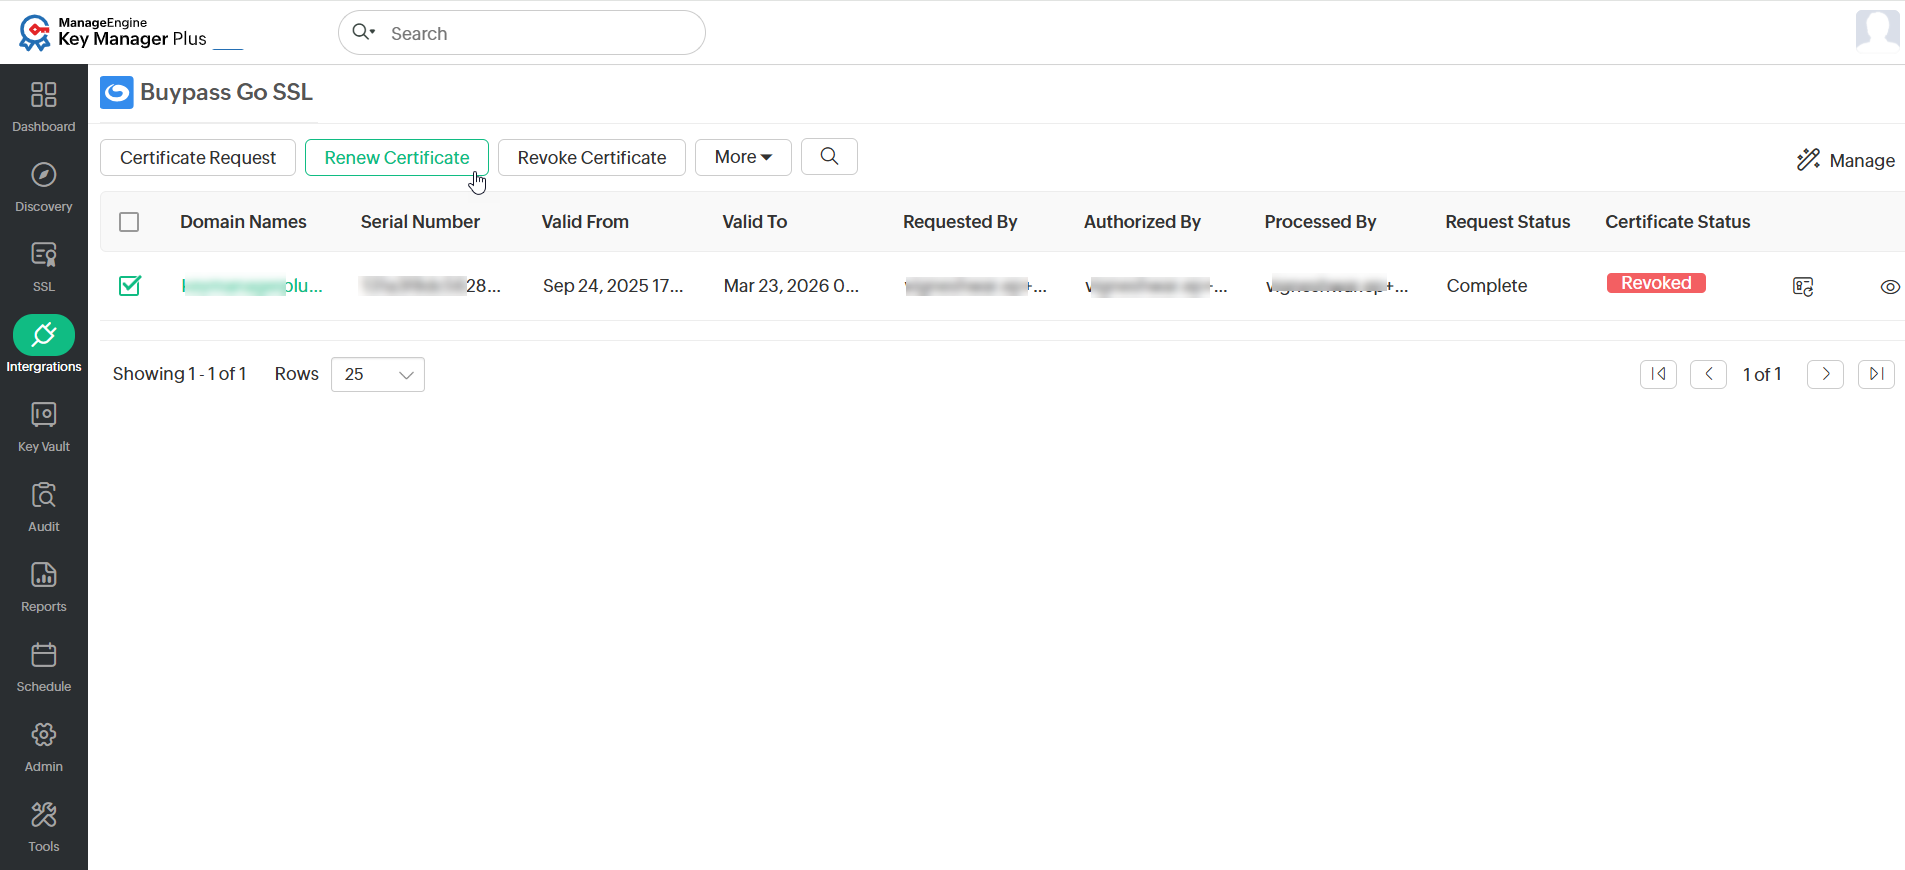Click the Certificate Status column header
This screenshot has width=1905, height=870.
coord(1678,222)
